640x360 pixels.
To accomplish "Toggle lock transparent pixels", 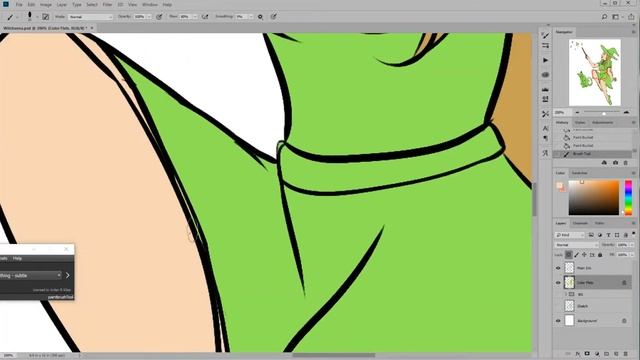I will coord(569,255).
